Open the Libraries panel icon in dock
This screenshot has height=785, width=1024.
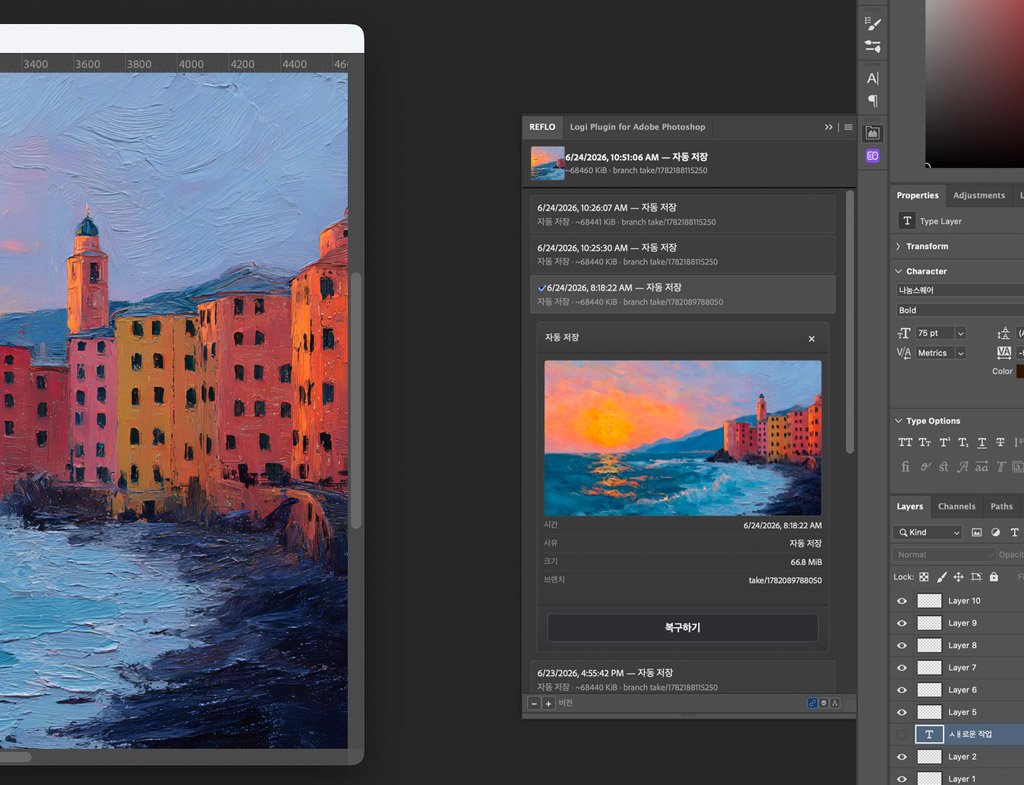872,133
